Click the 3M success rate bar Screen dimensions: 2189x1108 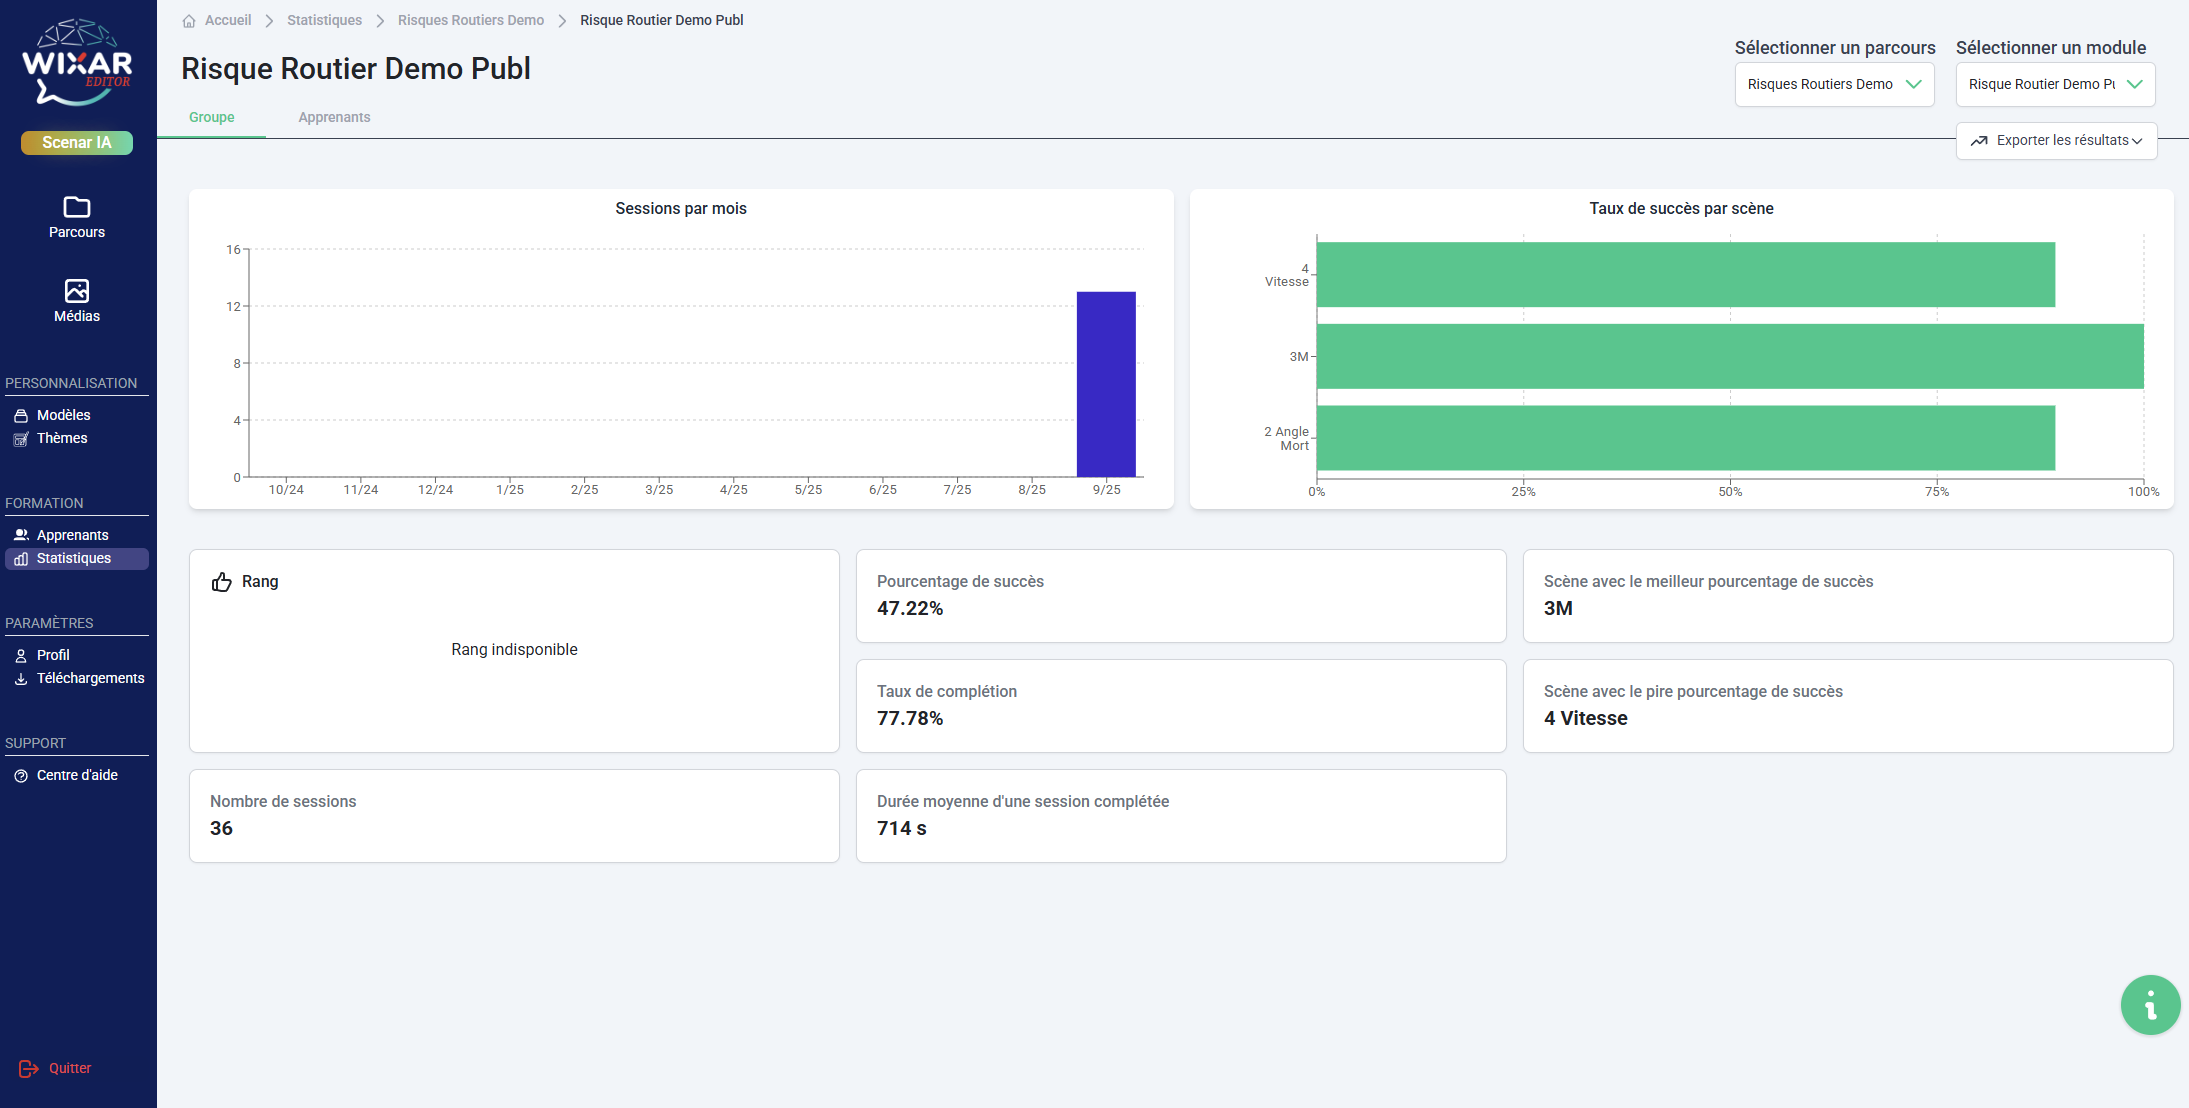[x=1730, y=356]
